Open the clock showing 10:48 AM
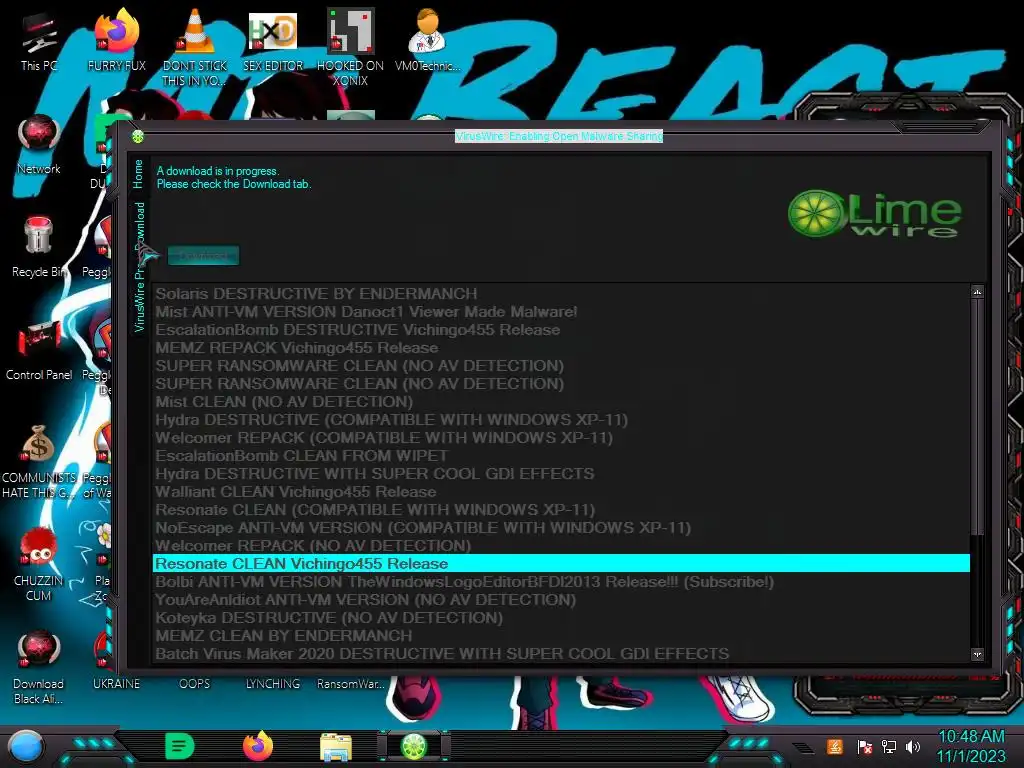 (971, 746)
